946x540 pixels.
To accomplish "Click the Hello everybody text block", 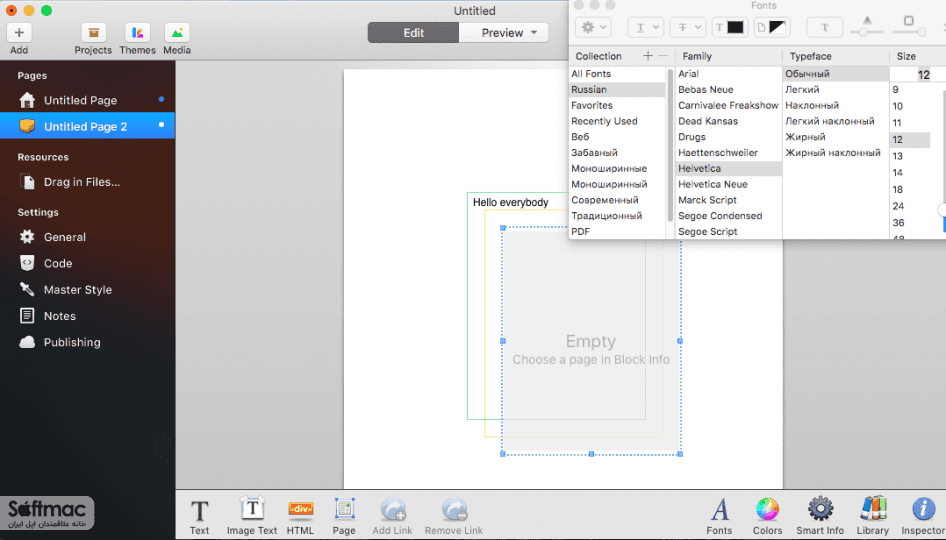I will [510, 202].
